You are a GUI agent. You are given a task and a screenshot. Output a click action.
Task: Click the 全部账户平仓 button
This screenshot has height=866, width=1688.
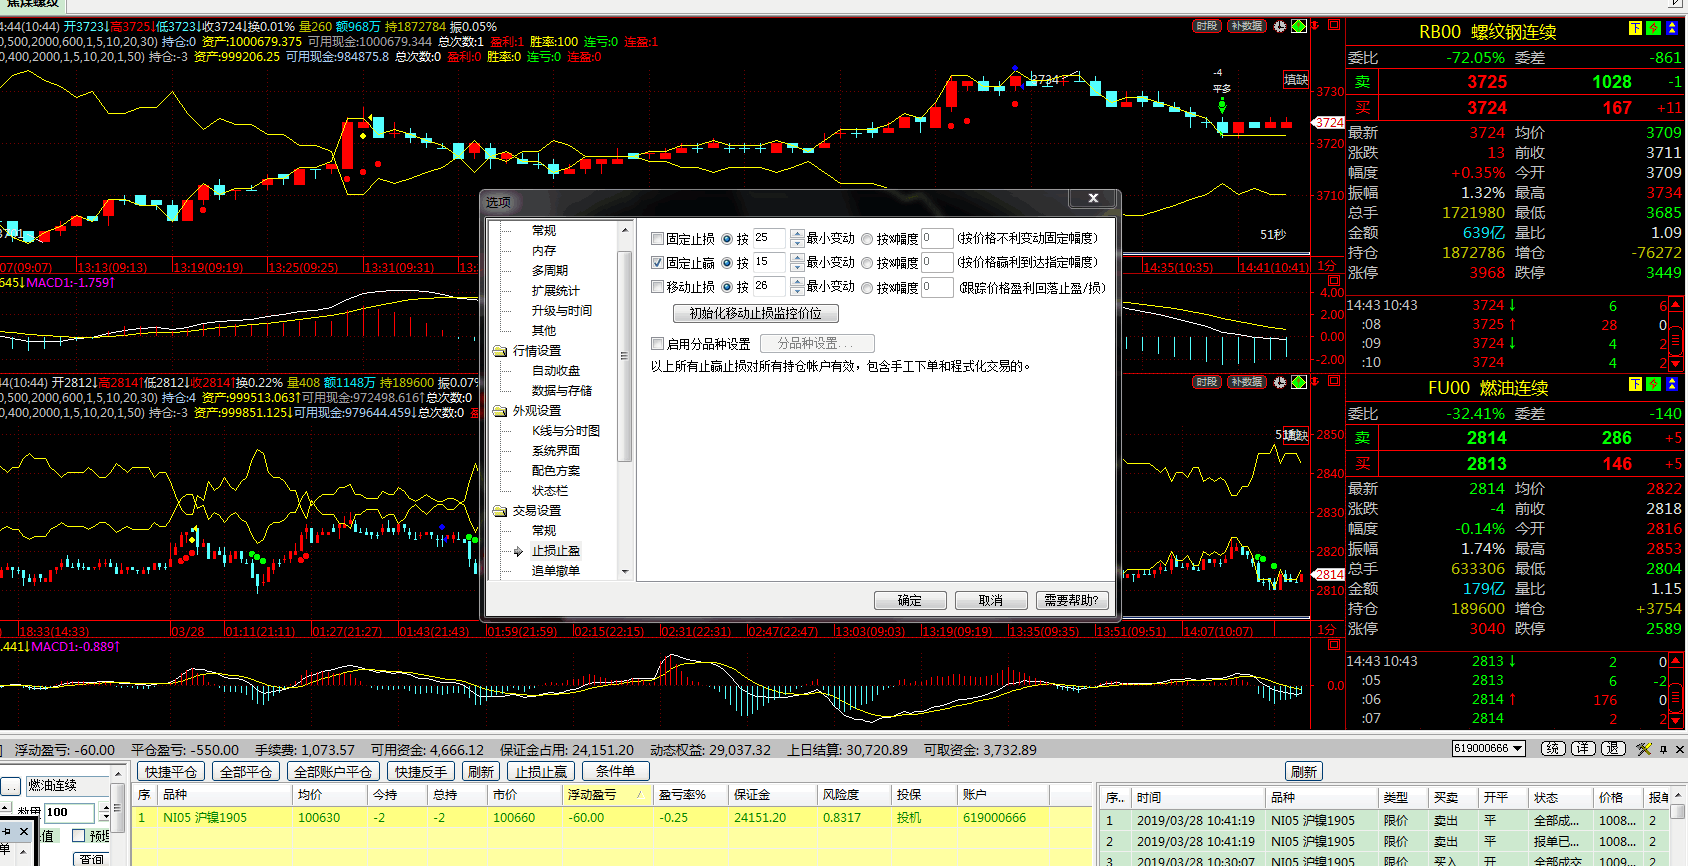click(333, 771)
